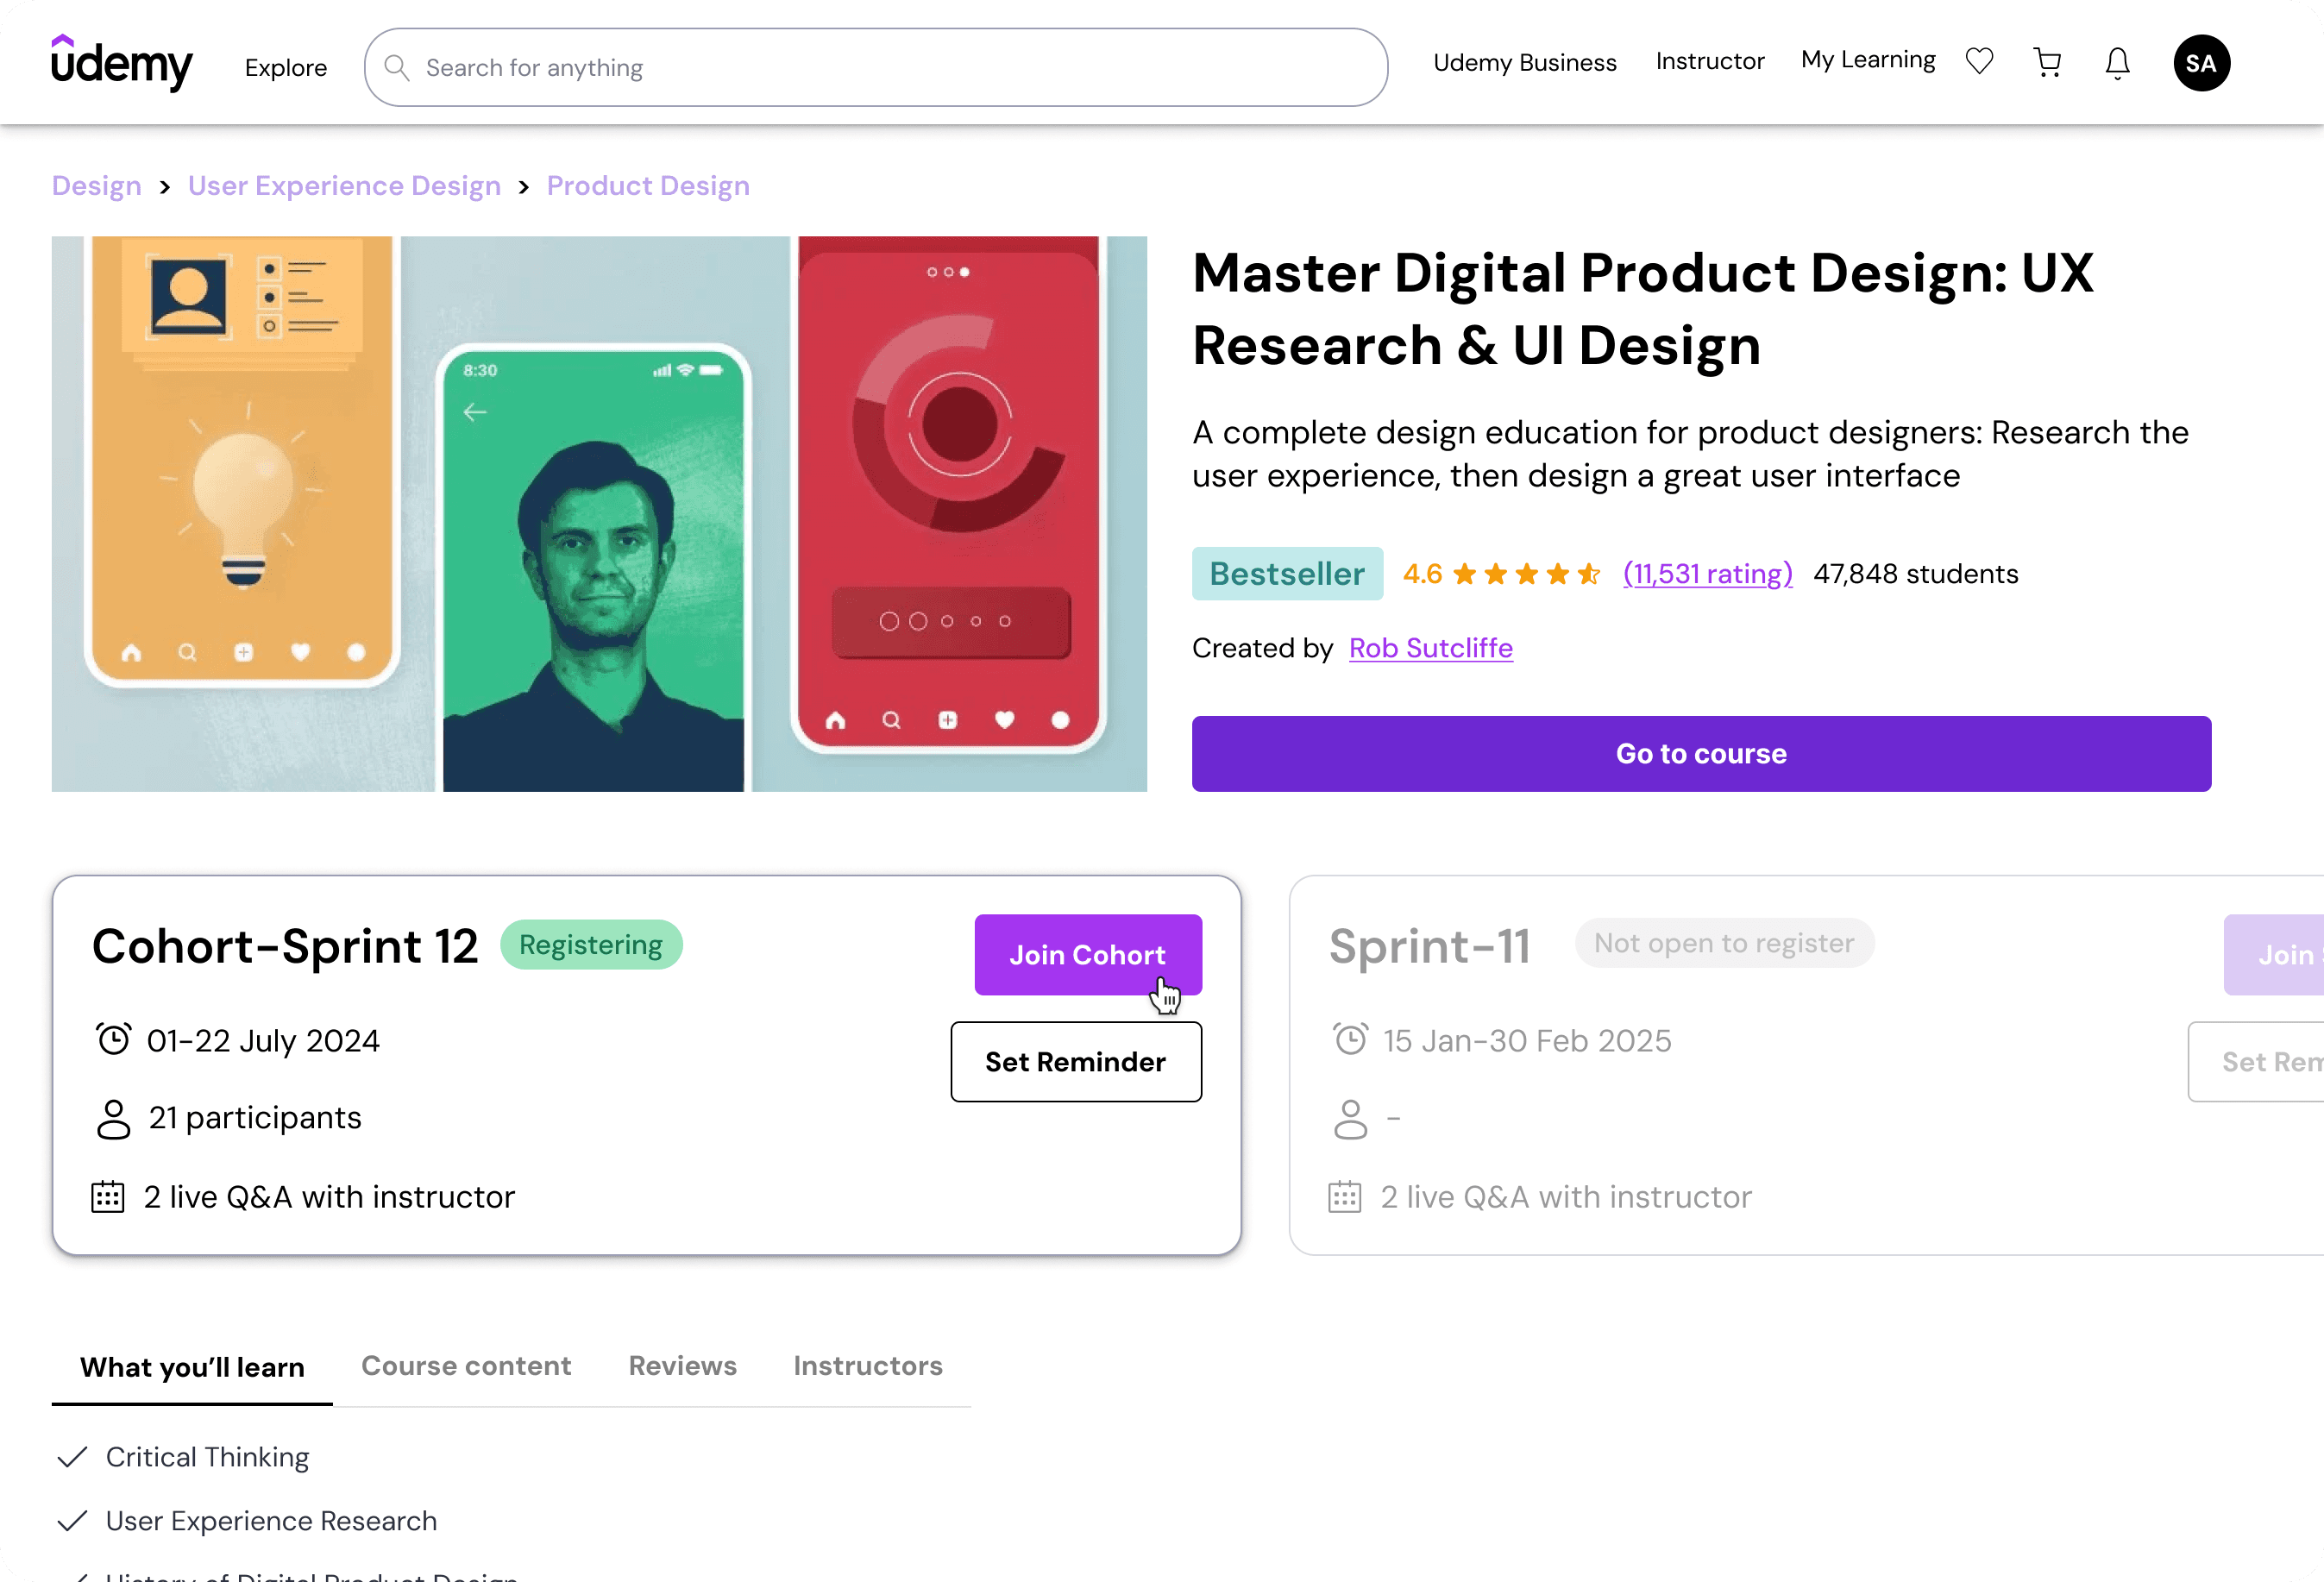Image resolution: width=2324 pixels, height=1582 pixels.
Task: Click the clock icon beside 01-22 July 2024
Action: click(113, 1040)
